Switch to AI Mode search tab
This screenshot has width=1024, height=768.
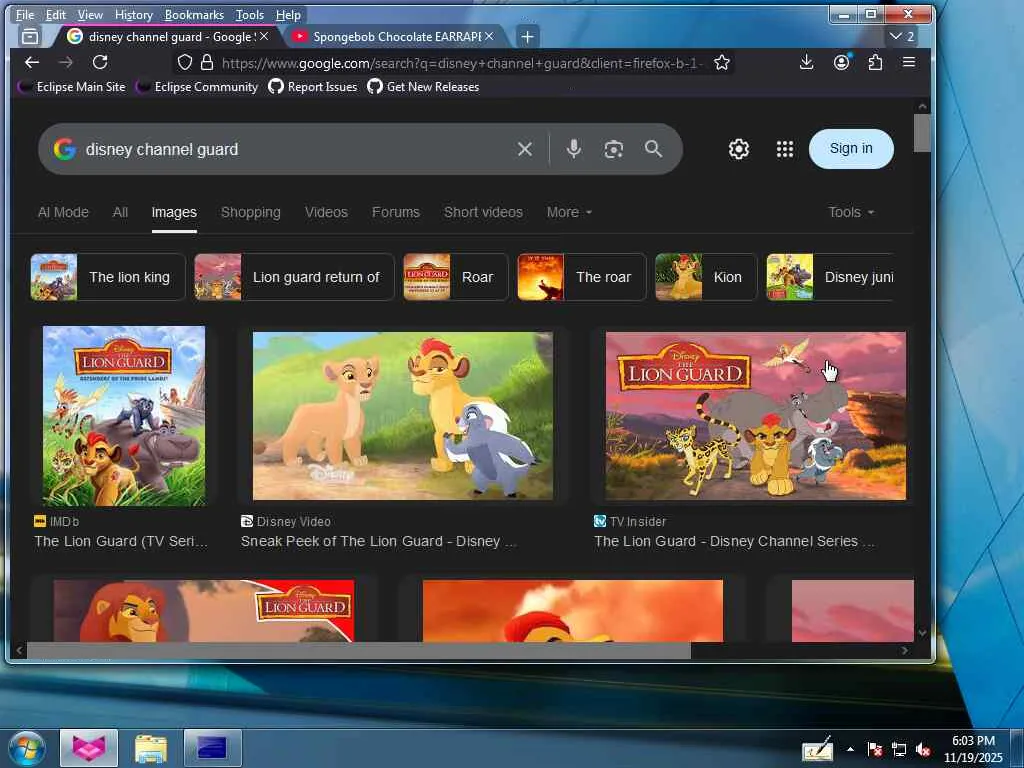point(63,212)
